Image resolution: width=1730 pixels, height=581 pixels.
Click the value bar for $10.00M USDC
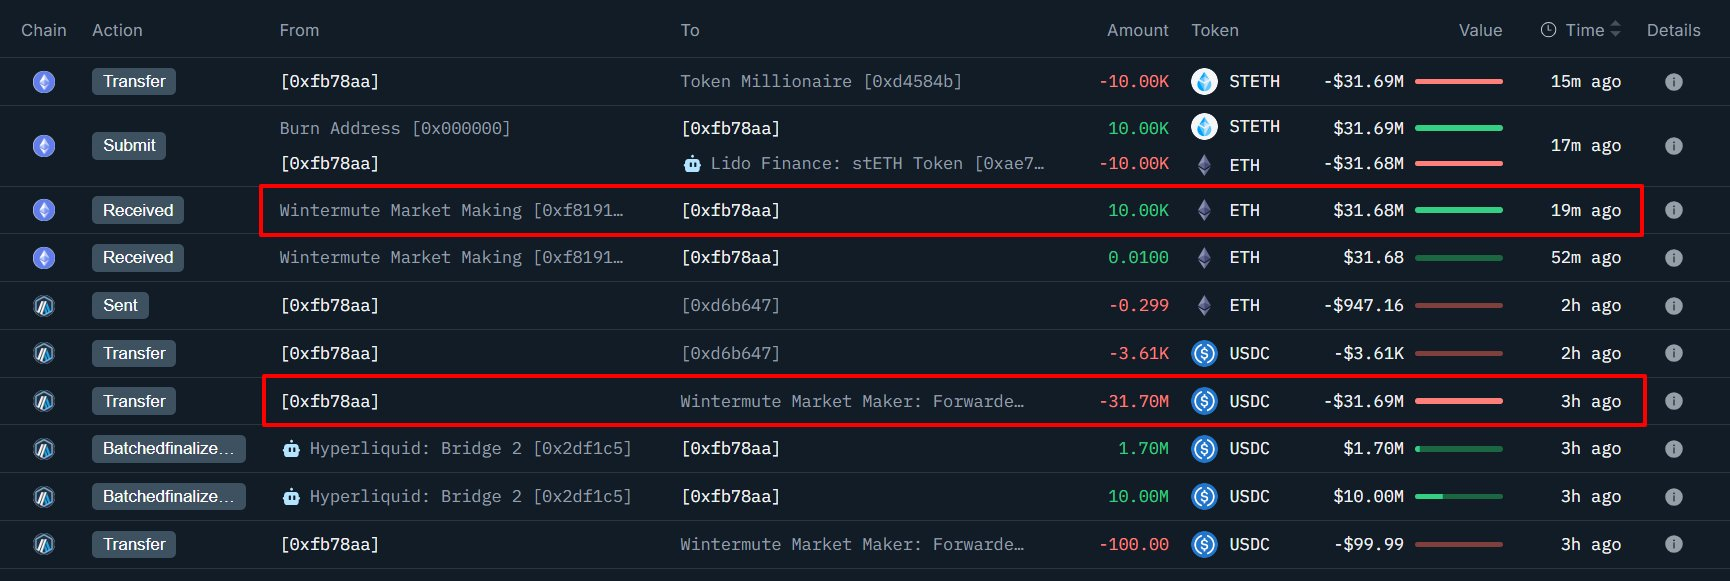pyautogui.click(x=1458, y=497)
